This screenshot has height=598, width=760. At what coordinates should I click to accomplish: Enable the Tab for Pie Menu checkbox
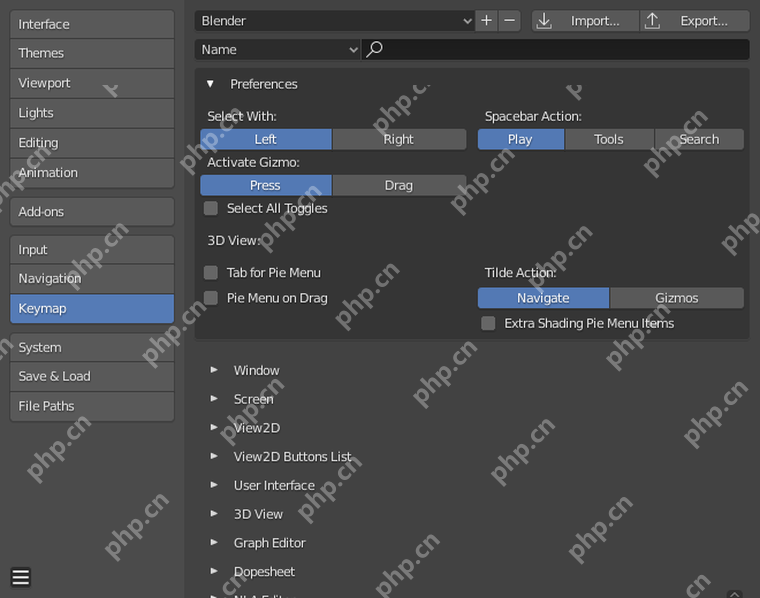tap(211, 273)
